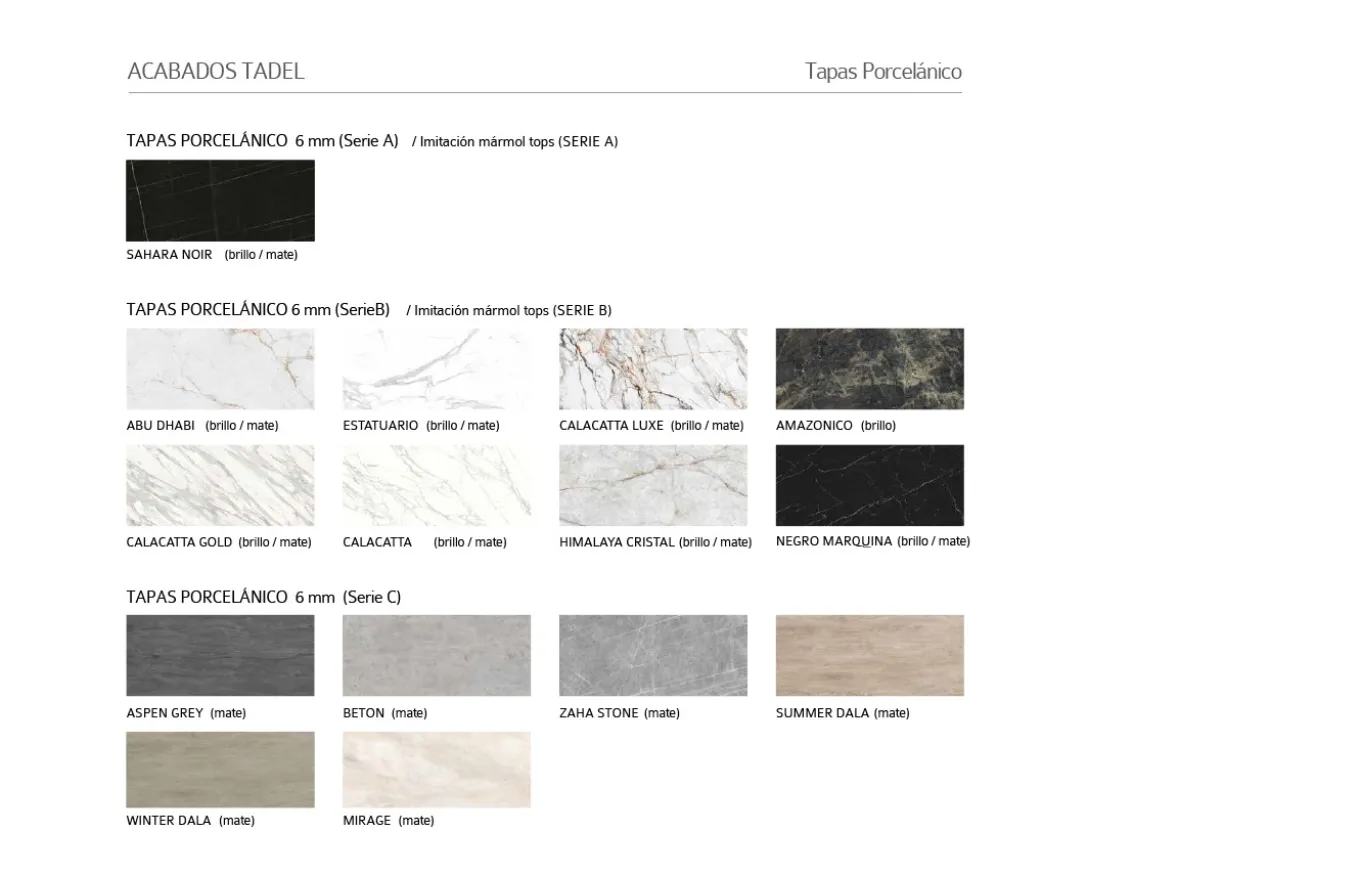
Task: Click the Serie B section heading
Action: point(258,310)
